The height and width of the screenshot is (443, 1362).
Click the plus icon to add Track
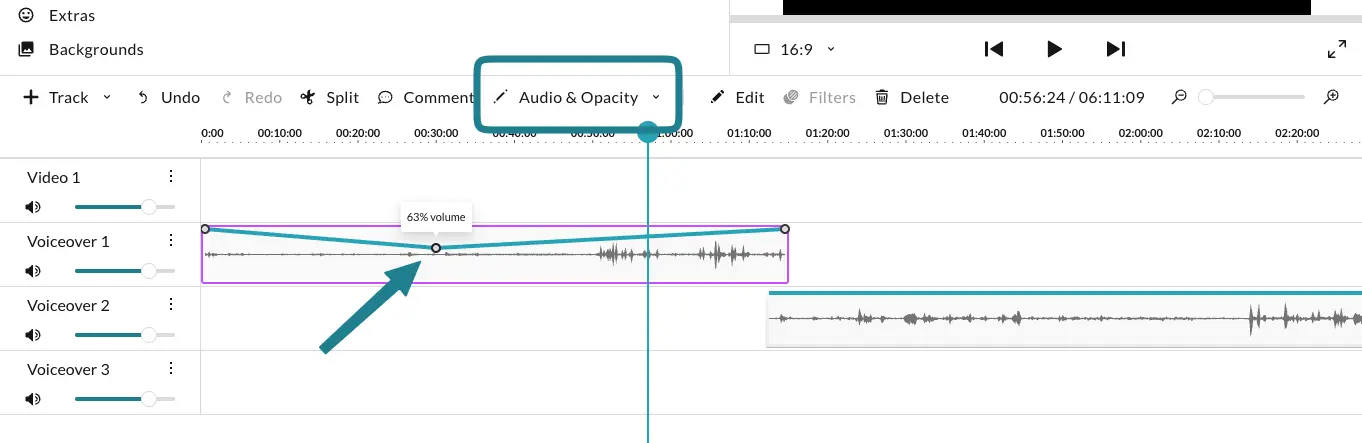click(x=31, y=97)
